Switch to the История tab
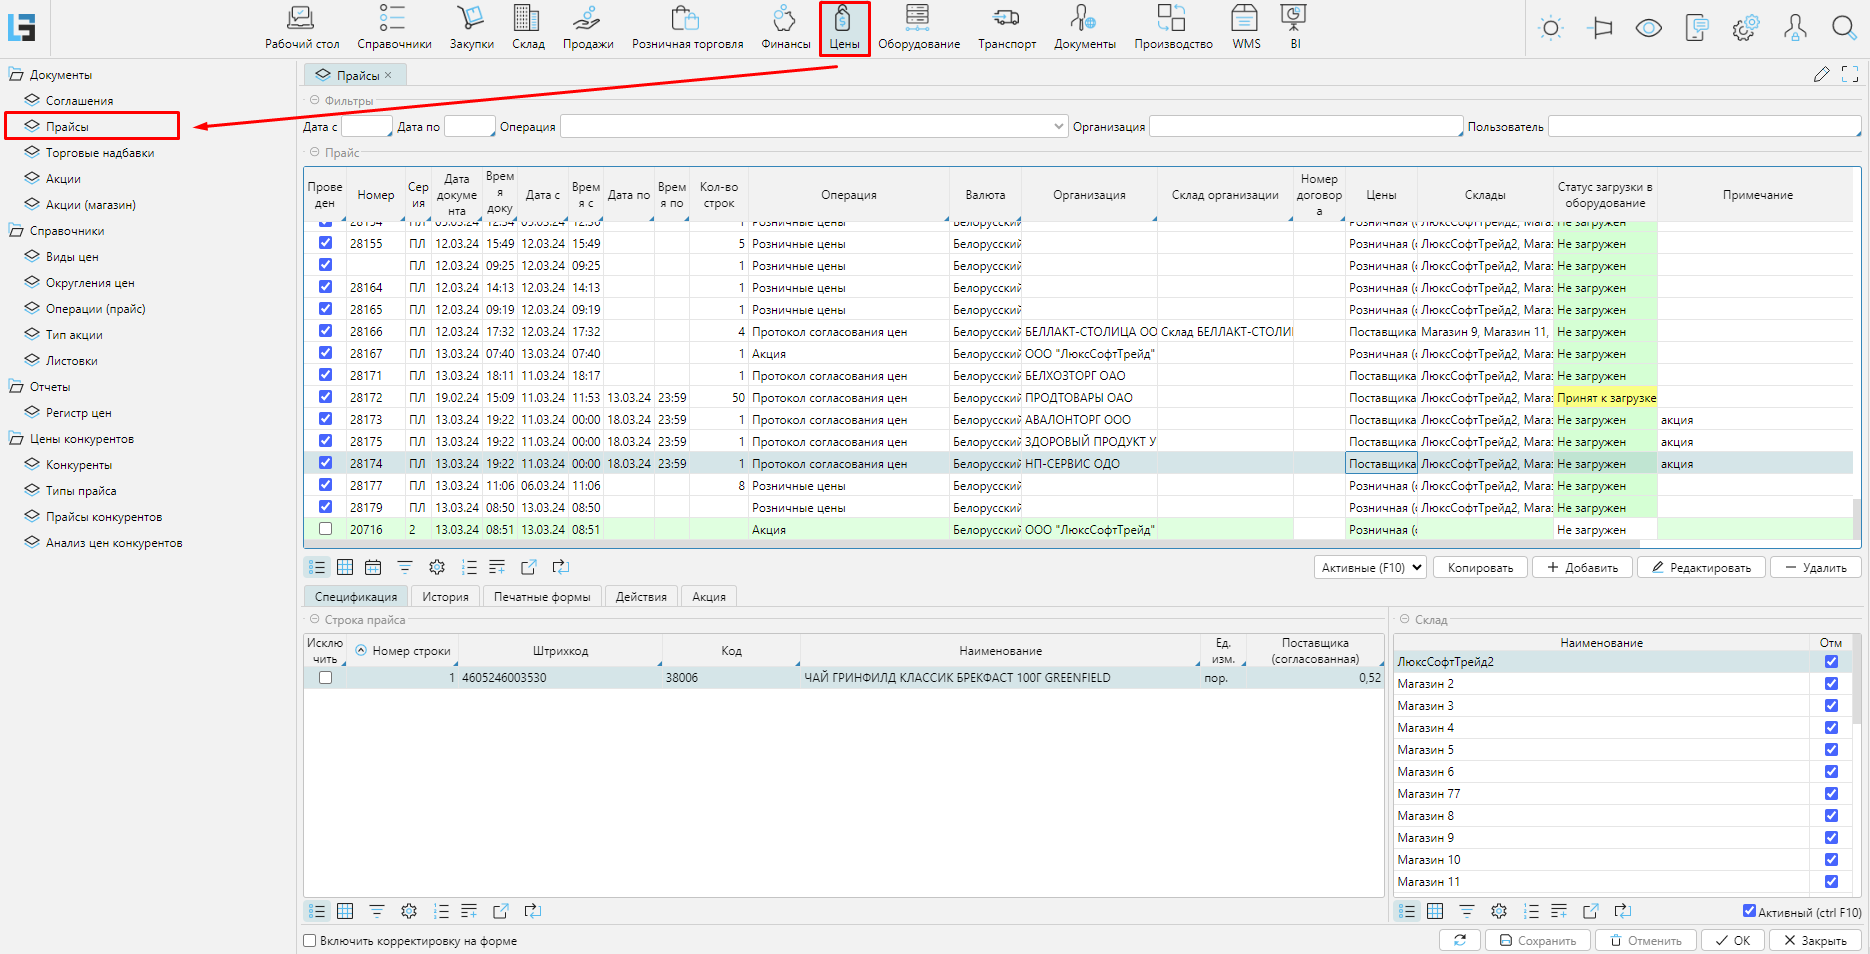 point(445,597)
